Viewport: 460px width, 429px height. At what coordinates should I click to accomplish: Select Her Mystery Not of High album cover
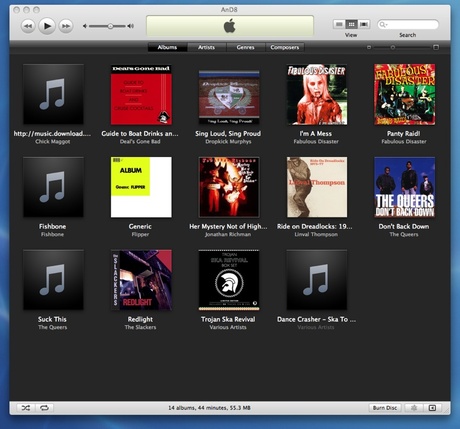(229, 187)
